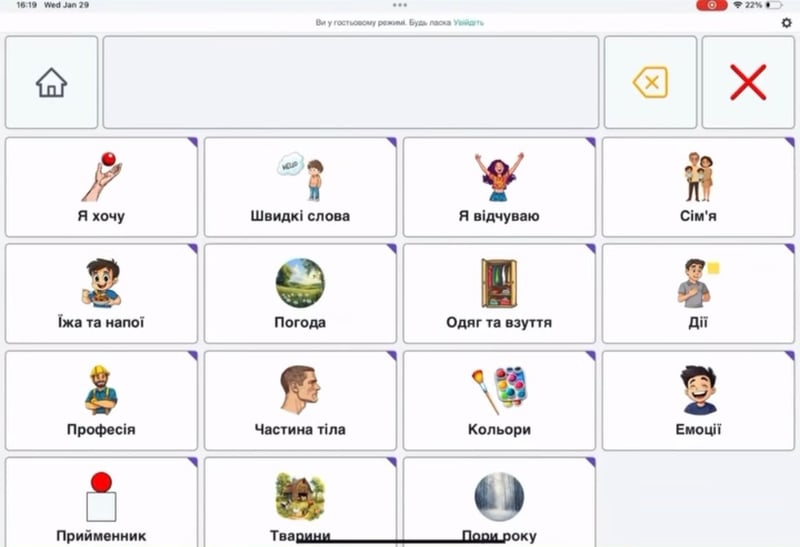The height and width of the screenshot is (547, 800).
Task: Clear the message with red X
Action: pos(747,83)
